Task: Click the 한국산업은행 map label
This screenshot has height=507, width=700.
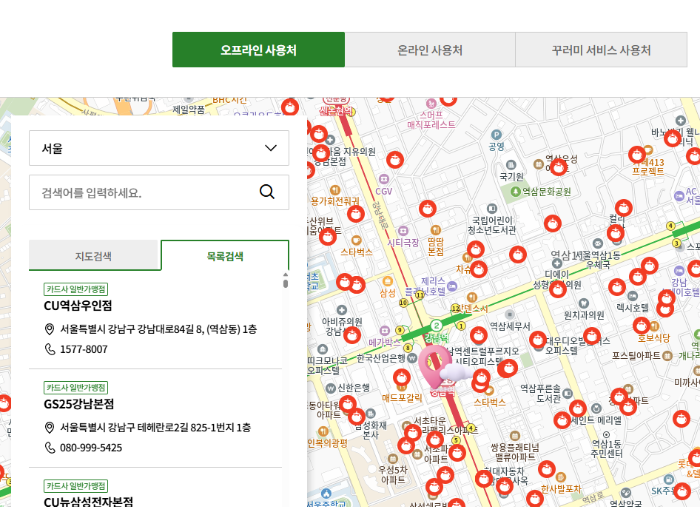Action: coord(381,358)
